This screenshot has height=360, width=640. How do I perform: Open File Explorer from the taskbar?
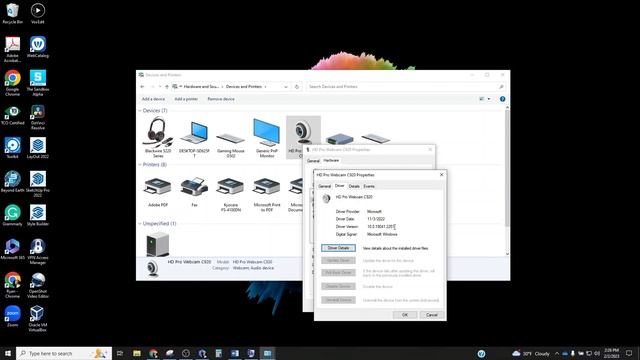pyautogui.click(x=137, y=353)
